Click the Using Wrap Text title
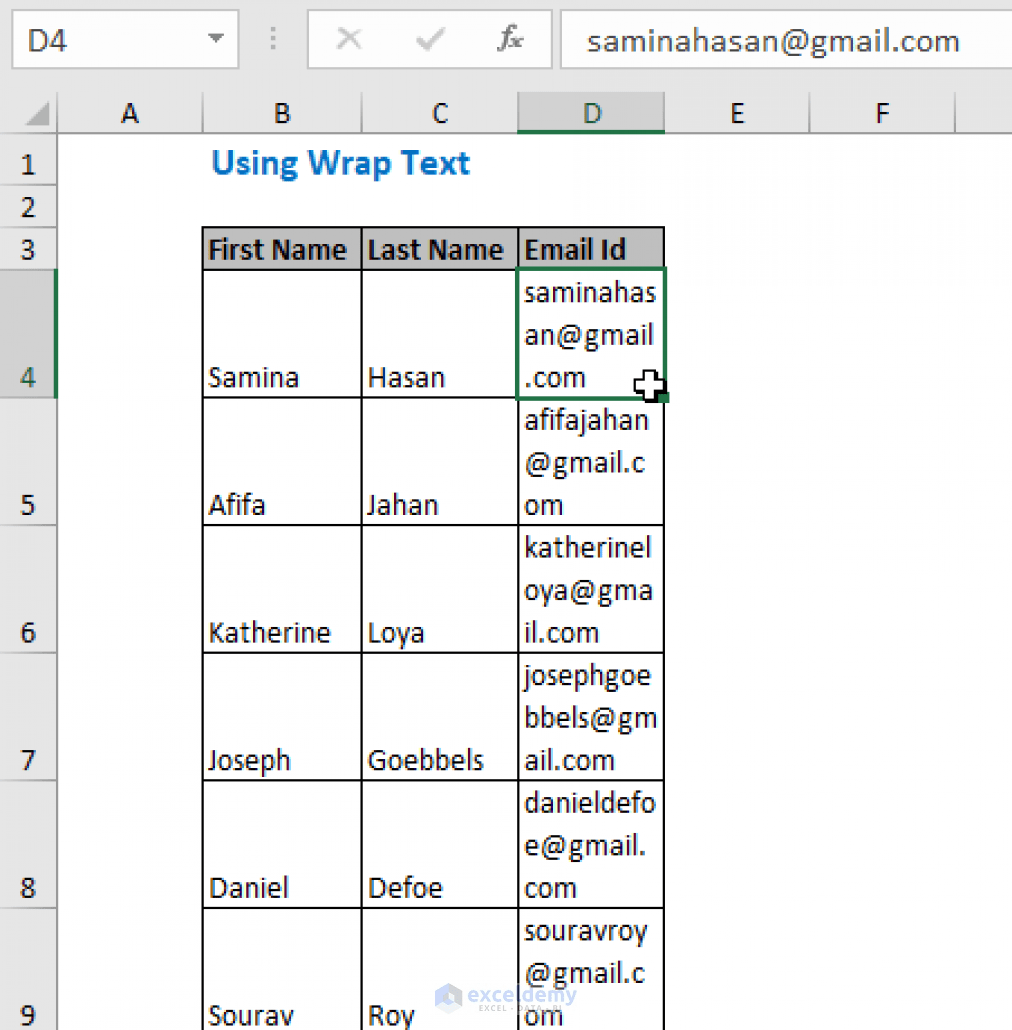 [340, 163]
